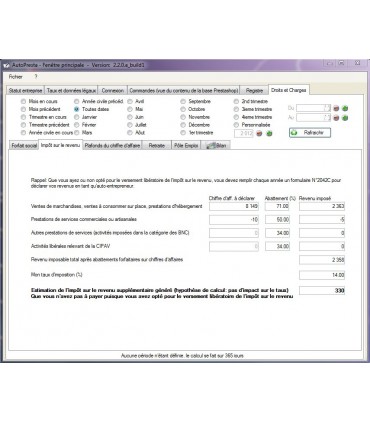Image resolution: width=370 pixels, height=423 pixels.
Task: Click the abattement field showing 71.00
Action: (277, 206)
